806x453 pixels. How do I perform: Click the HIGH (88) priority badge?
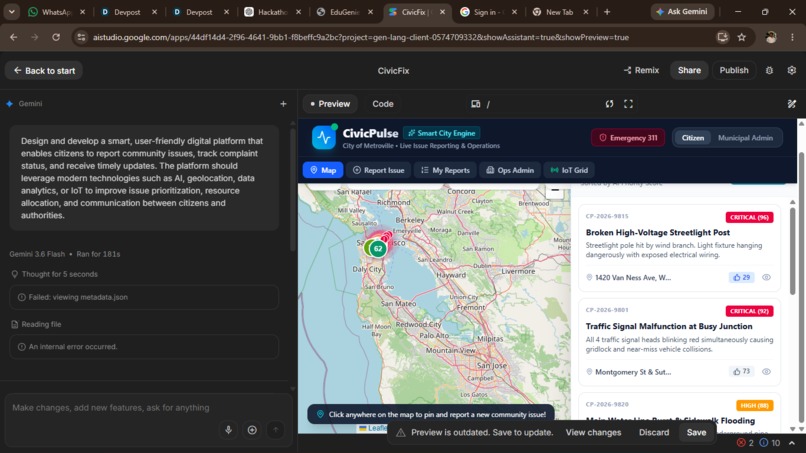(755, 406)
